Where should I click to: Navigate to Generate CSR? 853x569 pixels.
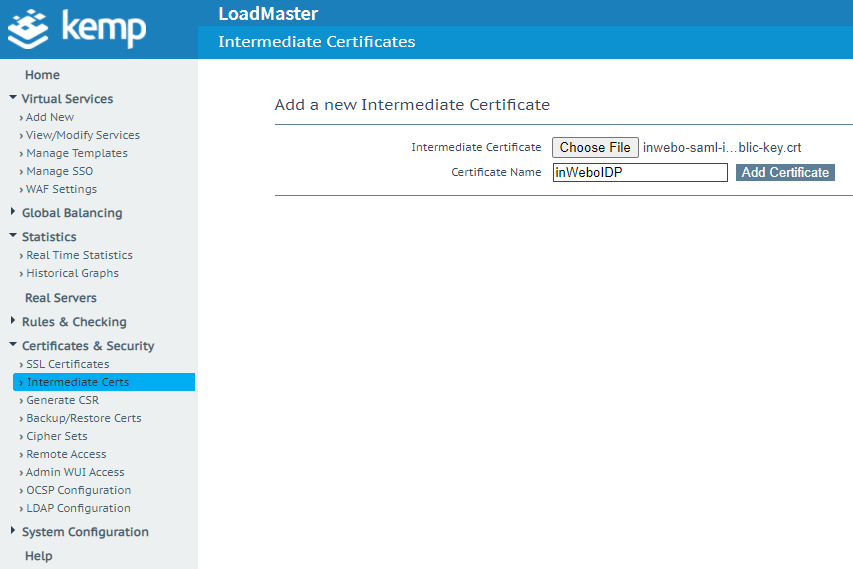pos(62,400)
